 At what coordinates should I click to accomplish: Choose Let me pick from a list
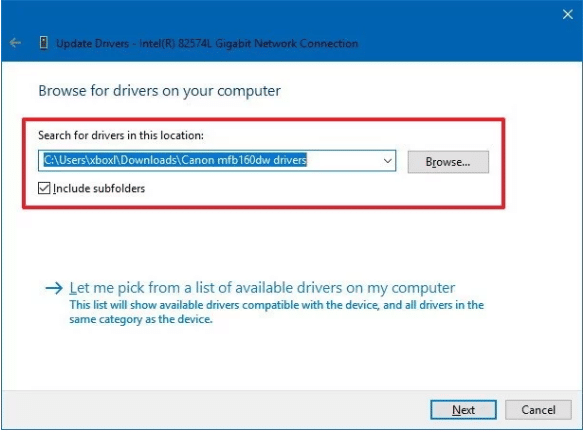[x=262, y=288]
